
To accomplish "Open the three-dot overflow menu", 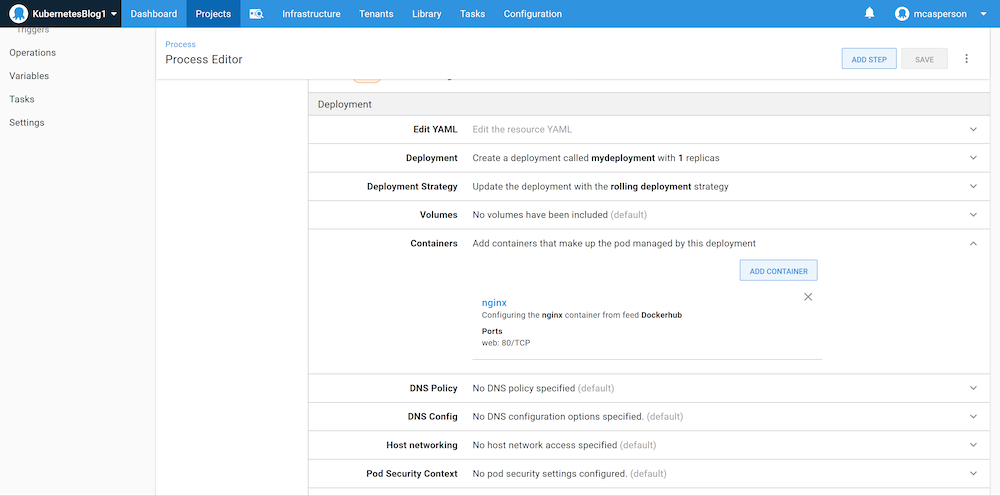I will [x=967, y=59].
